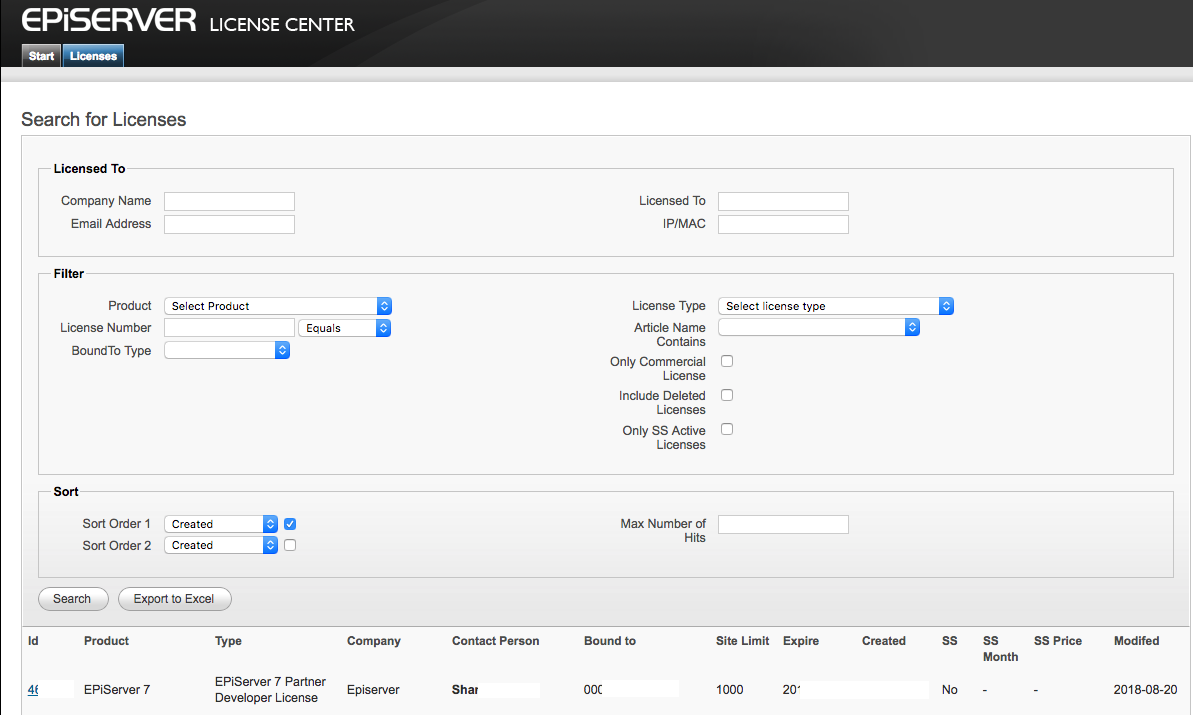Focus the Company Name field
Screen dimensions: 1193x715
point(229,201)
